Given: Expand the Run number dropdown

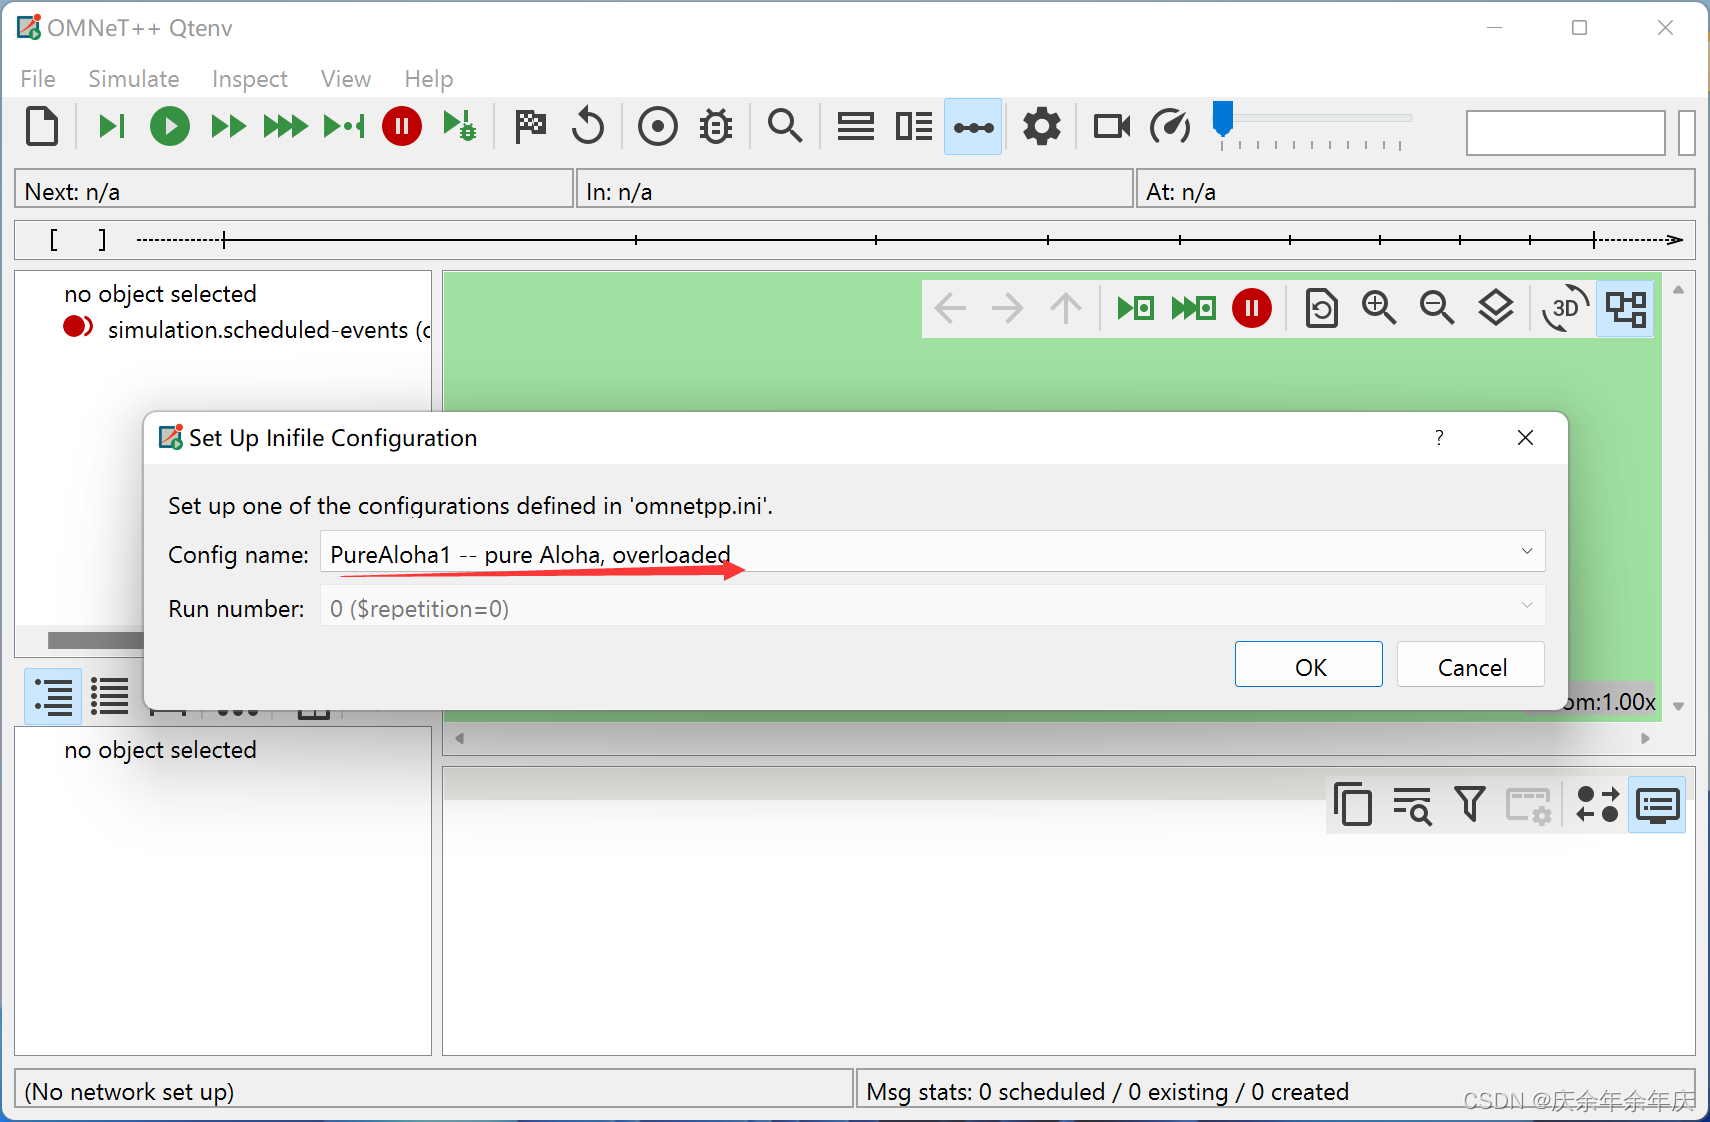Looking at the screenshot, I should tap(1526, 606).
